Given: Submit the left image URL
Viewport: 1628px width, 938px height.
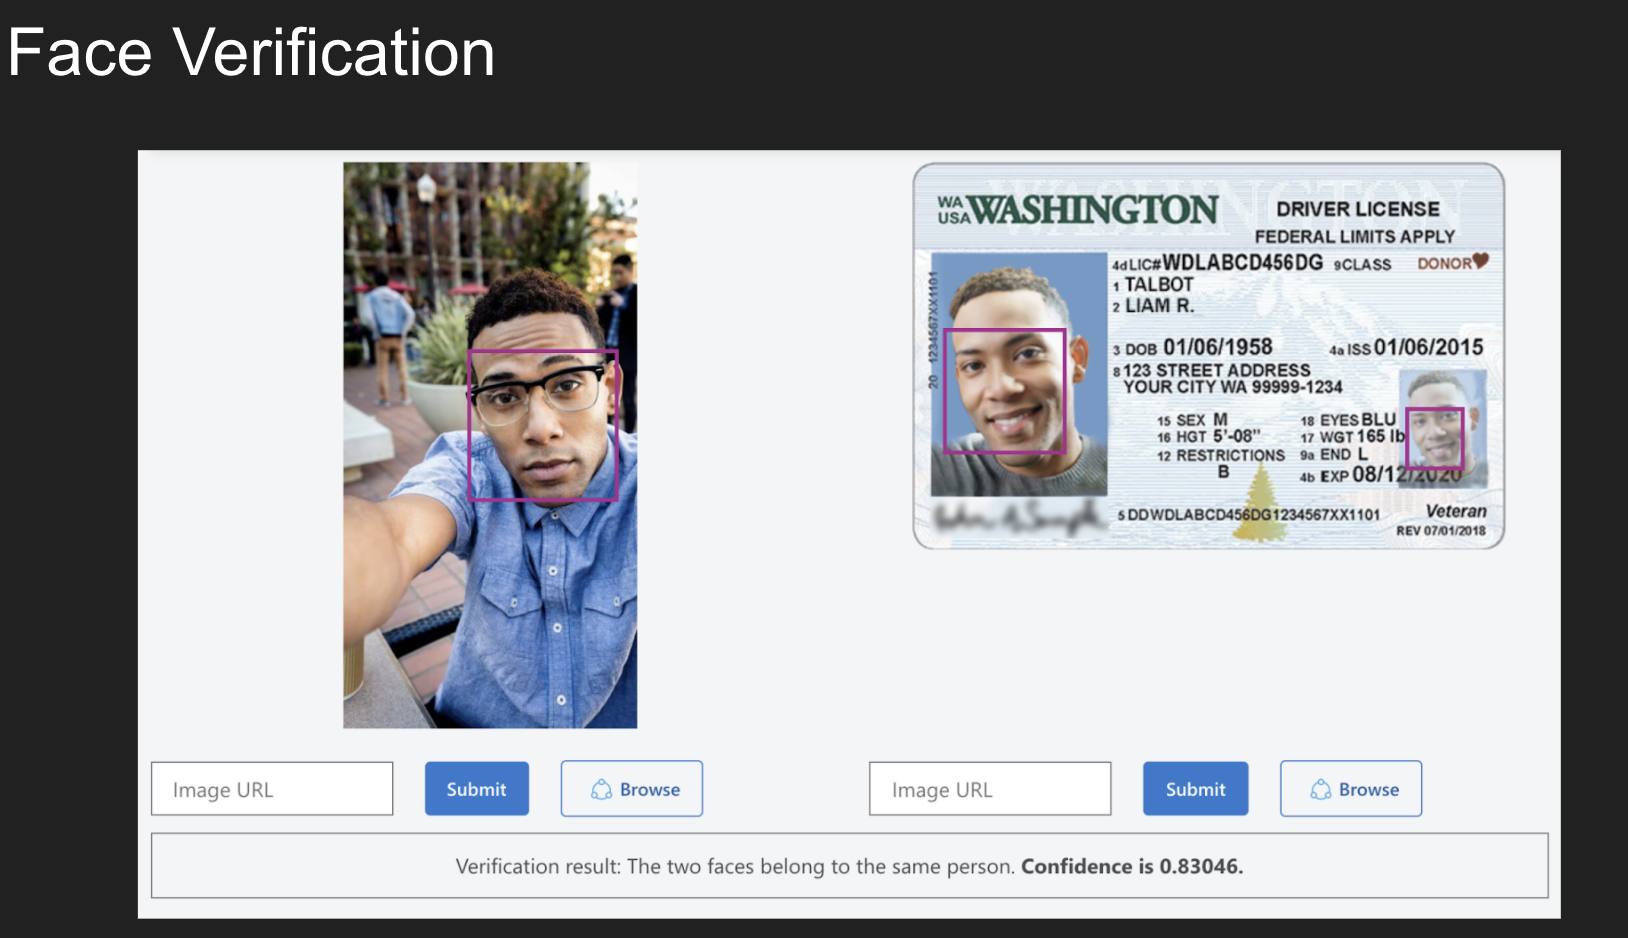Looking at the screenshot, I should (477, 789).
